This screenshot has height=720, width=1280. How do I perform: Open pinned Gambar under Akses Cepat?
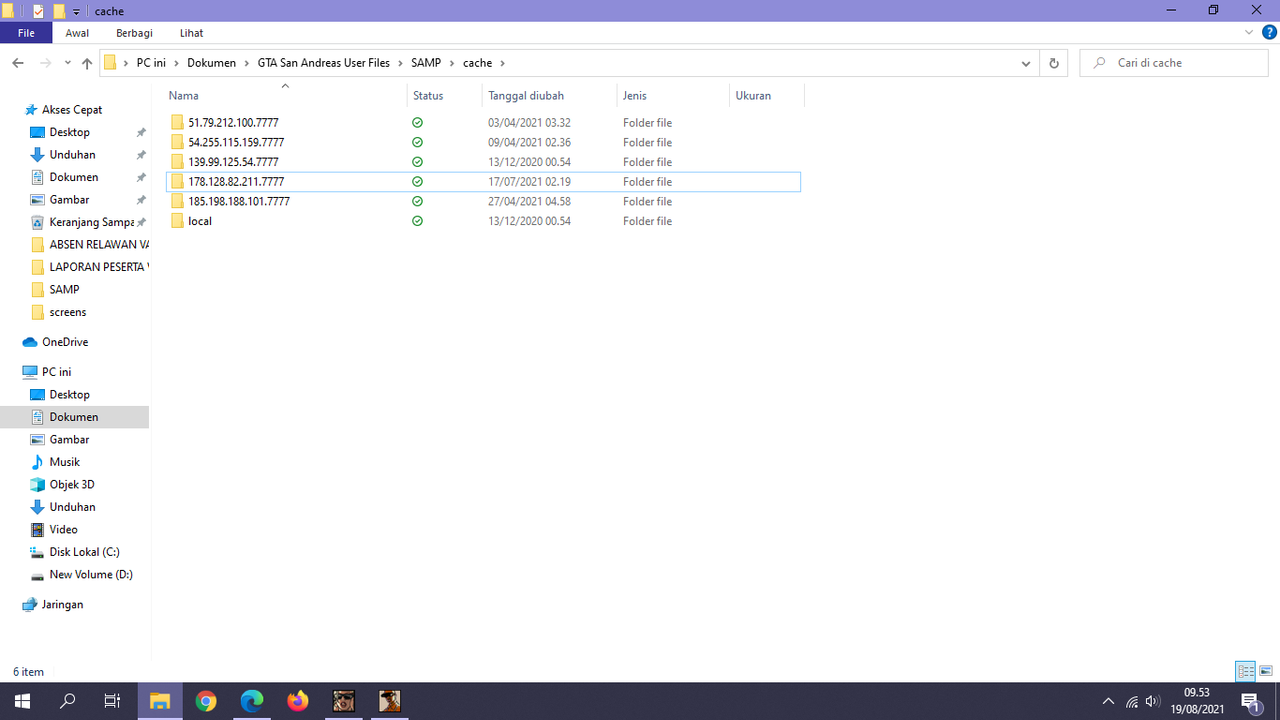[x=69, y=200]
